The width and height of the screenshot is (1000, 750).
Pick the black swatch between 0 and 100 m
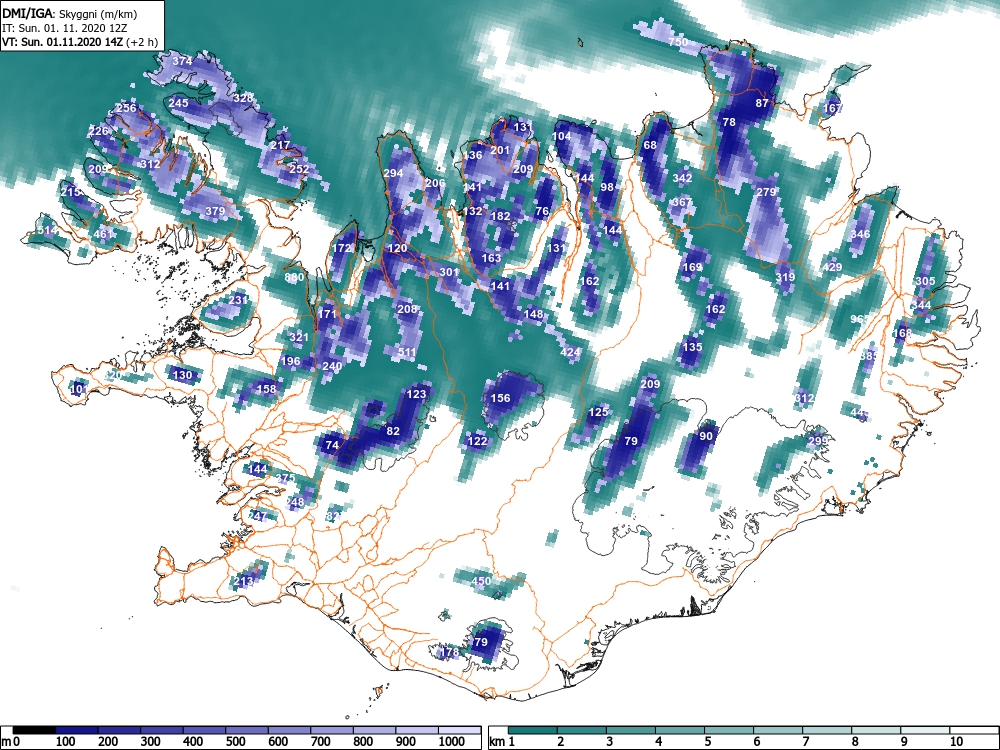pos(34,730)
